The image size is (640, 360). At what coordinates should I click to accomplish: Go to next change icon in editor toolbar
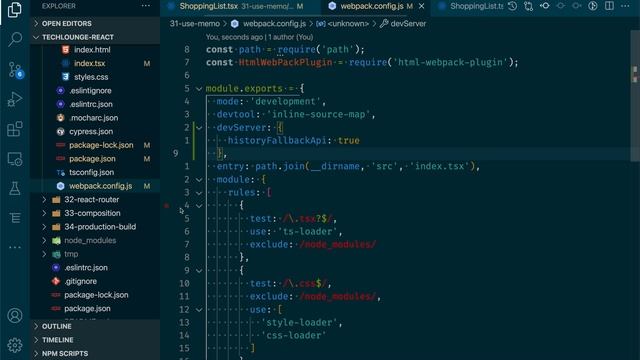[577, 6]
